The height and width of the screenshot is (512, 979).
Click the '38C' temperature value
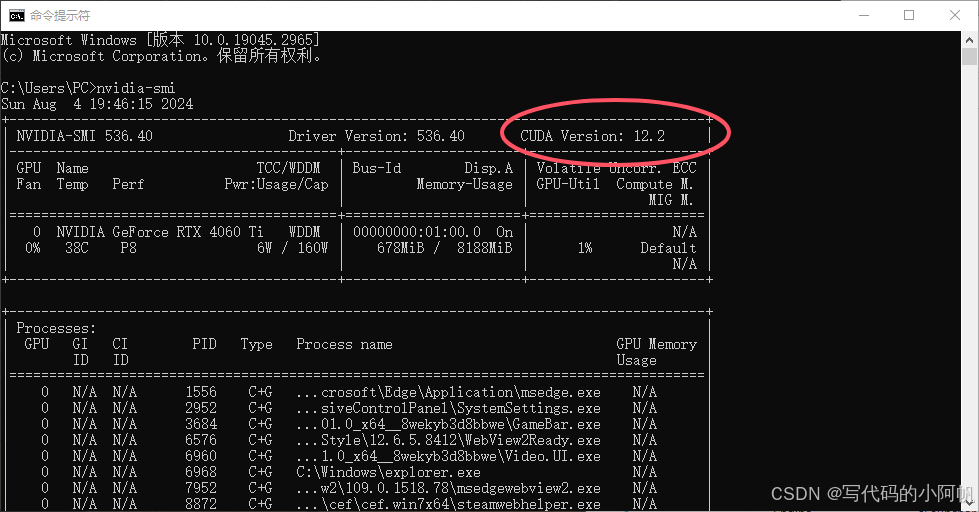point(77,249)
